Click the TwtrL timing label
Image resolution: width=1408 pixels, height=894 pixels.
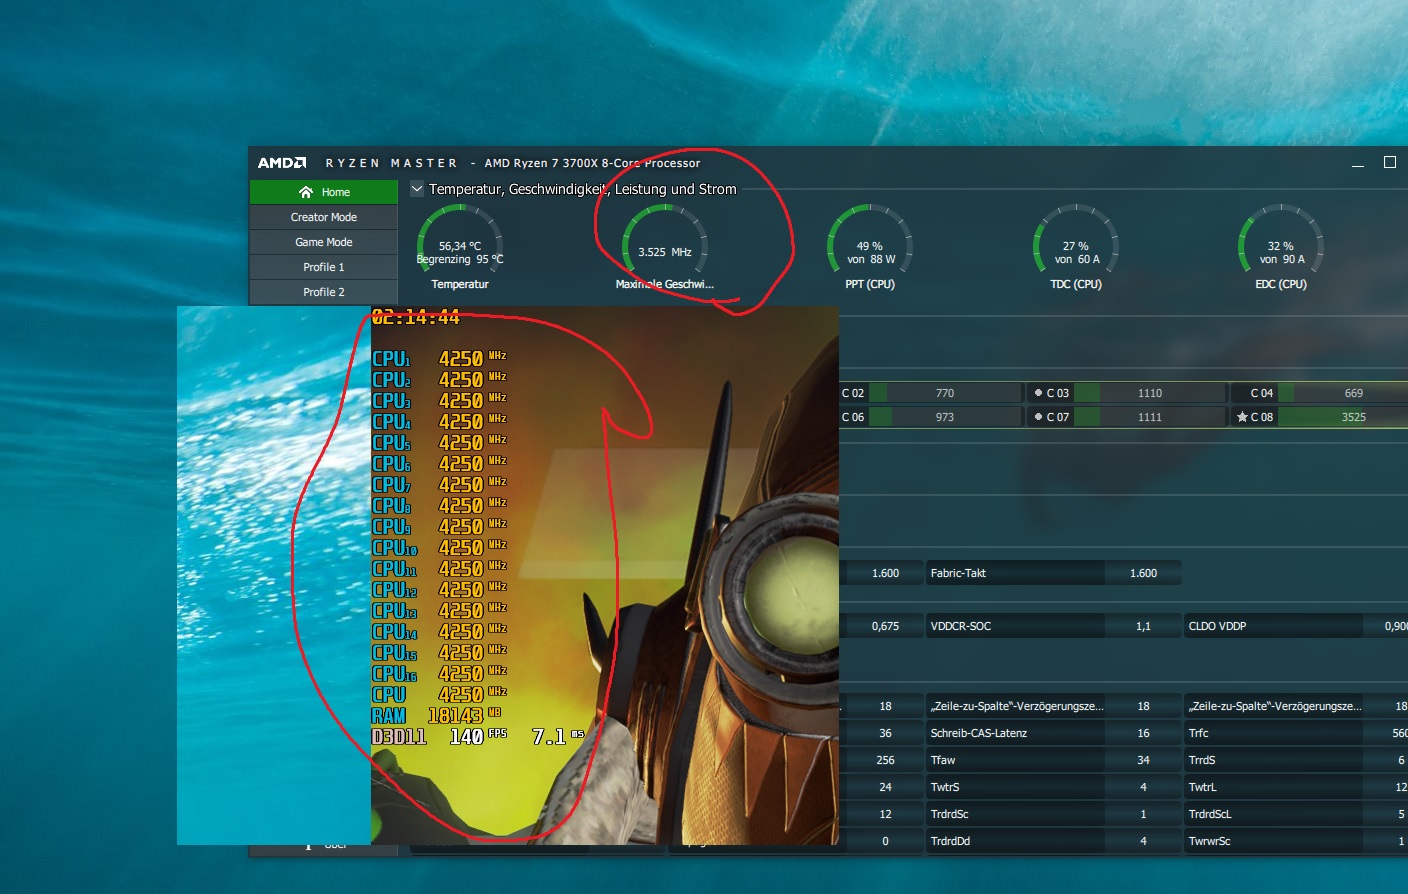(1202, 787)
